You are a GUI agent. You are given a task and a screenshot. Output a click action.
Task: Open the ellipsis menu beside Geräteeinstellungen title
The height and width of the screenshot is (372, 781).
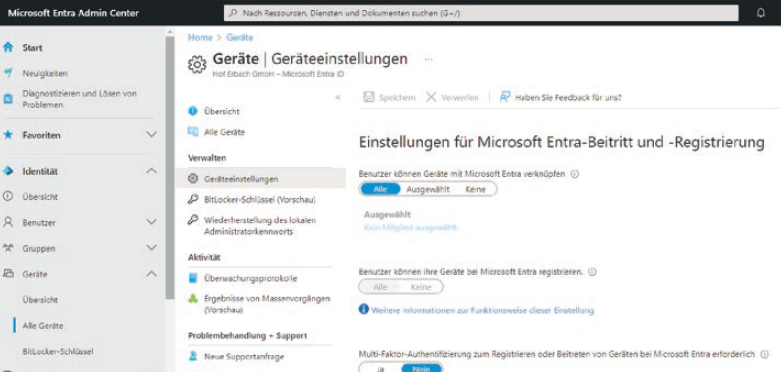point(428,59)
